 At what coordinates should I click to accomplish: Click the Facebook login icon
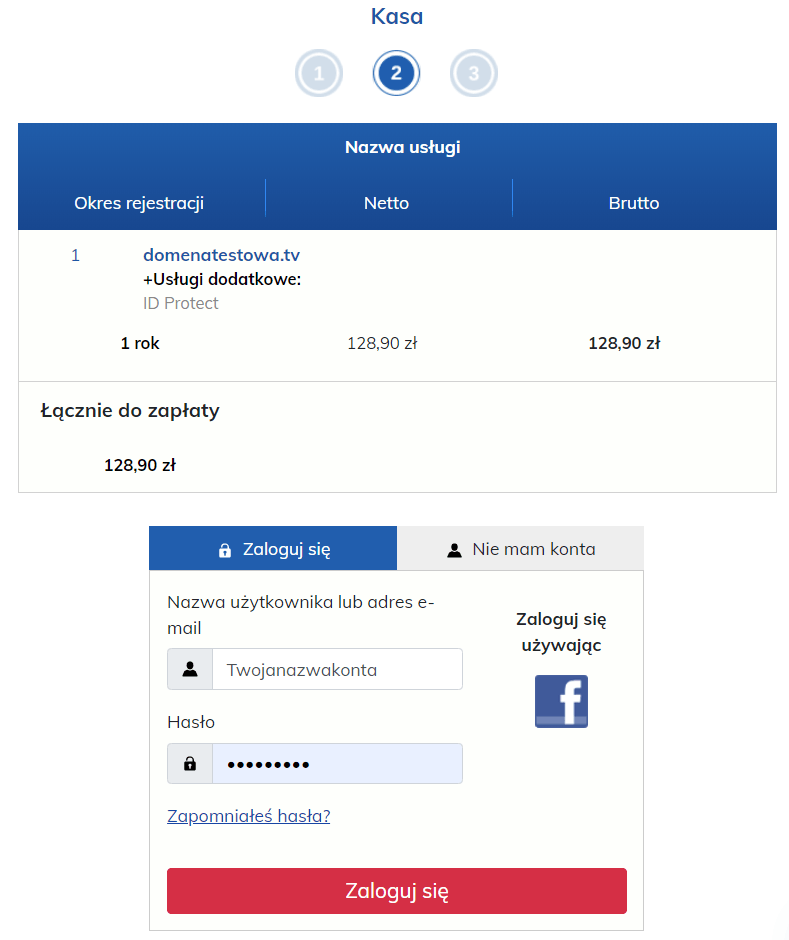pos(561,701)
